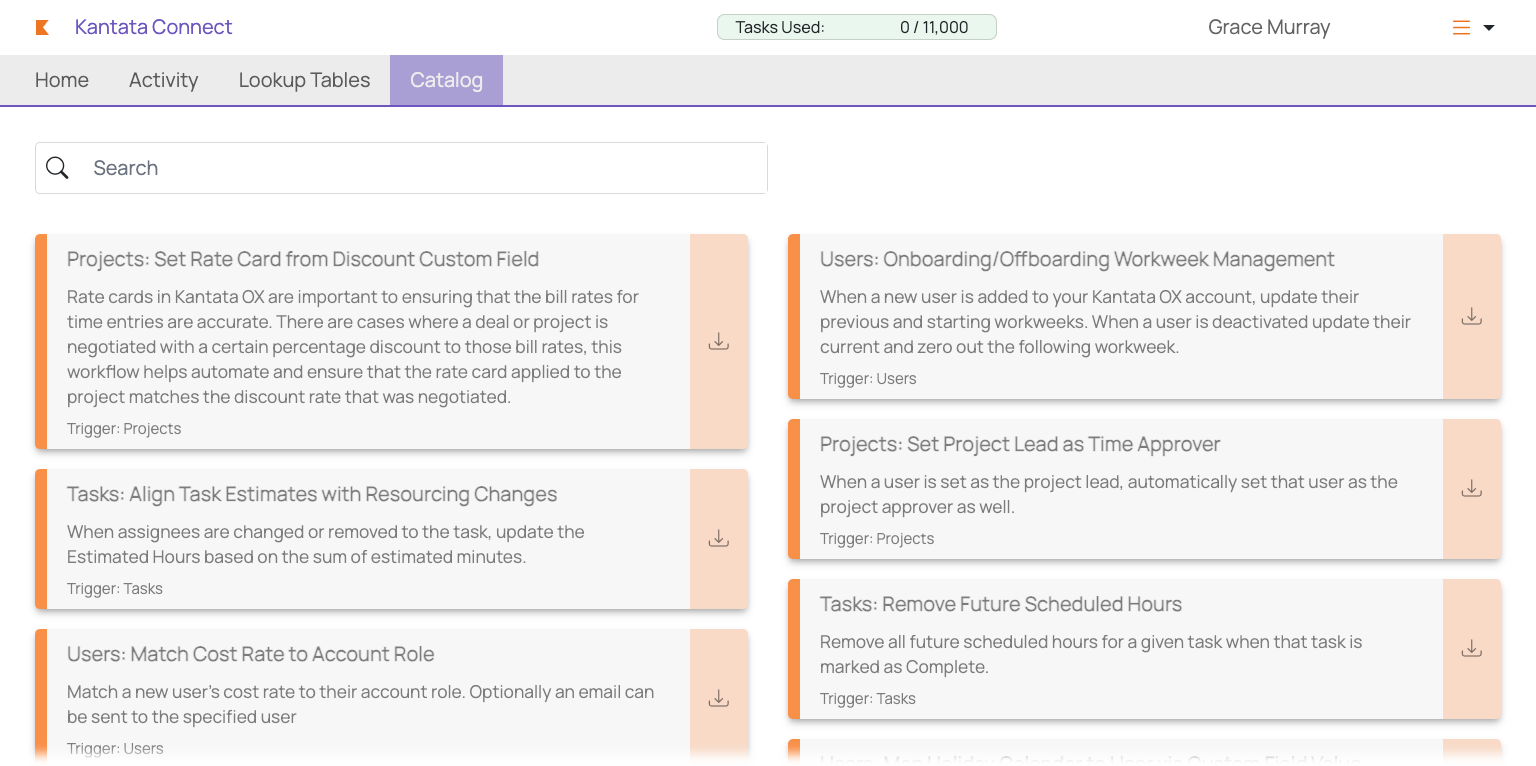Screen dimensions: 1536x766
Task: Focus the catalog Search field
Action: tap(401, 168)
